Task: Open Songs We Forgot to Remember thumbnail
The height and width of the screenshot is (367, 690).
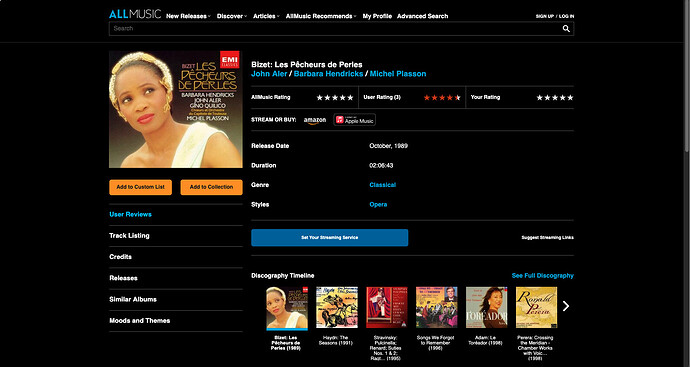Action: [x=437, y=308]
